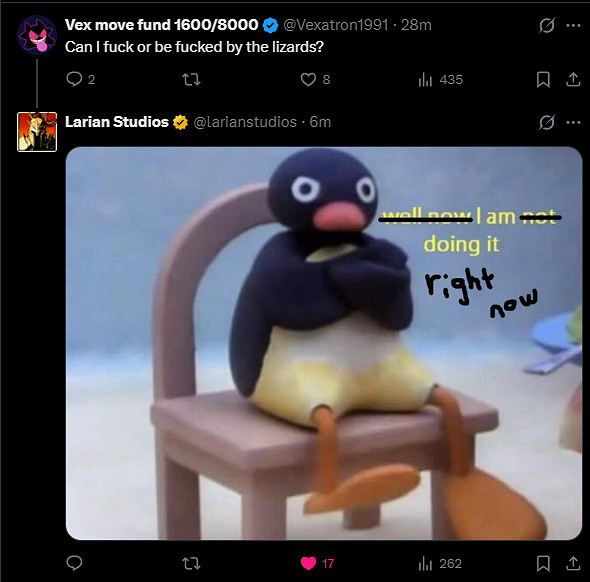
Task: Repost the Vex move fund tweet
Action: point(191,79)
